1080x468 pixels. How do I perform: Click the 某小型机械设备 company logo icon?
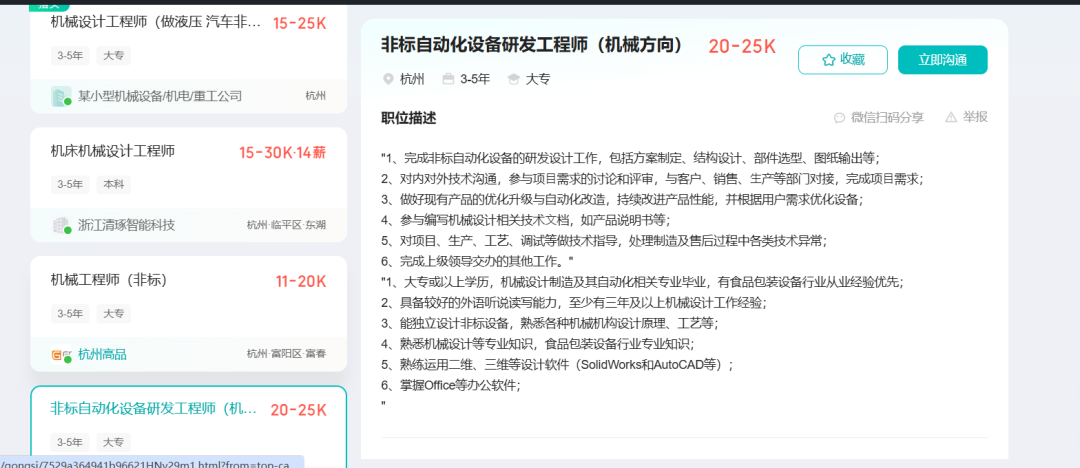(x=61, y=96)
